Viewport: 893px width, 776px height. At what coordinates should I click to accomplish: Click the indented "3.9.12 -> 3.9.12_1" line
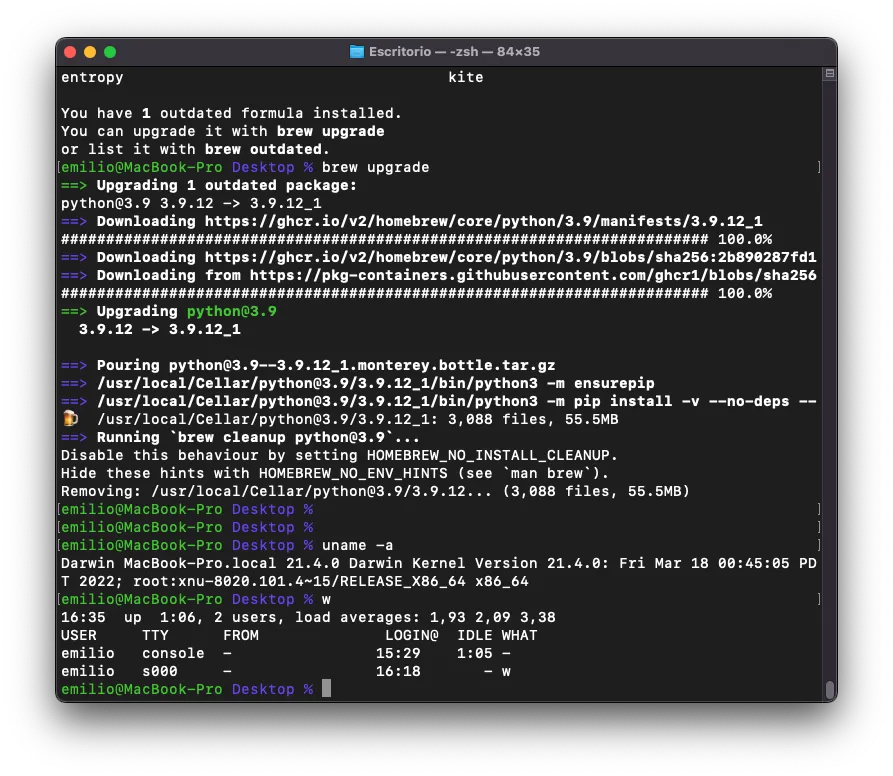click(x=159, y=330)
